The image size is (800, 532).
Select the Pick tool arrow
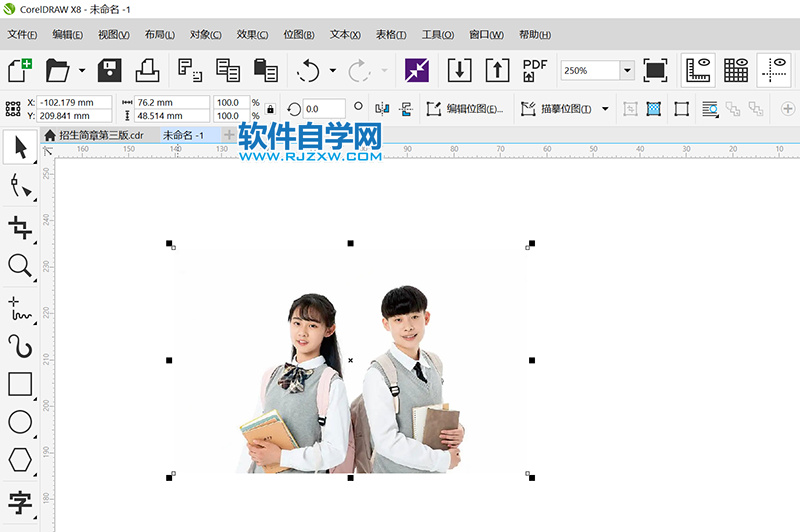19,148
